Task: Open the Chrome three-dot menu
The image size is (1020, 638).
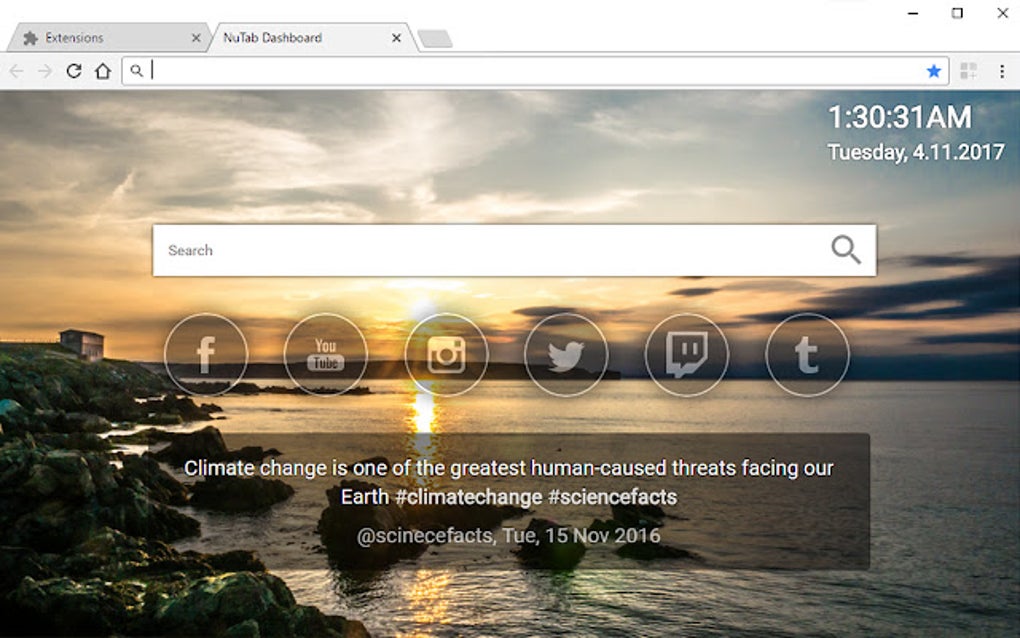Action: pyautogui.click(x=1003, y=71)
